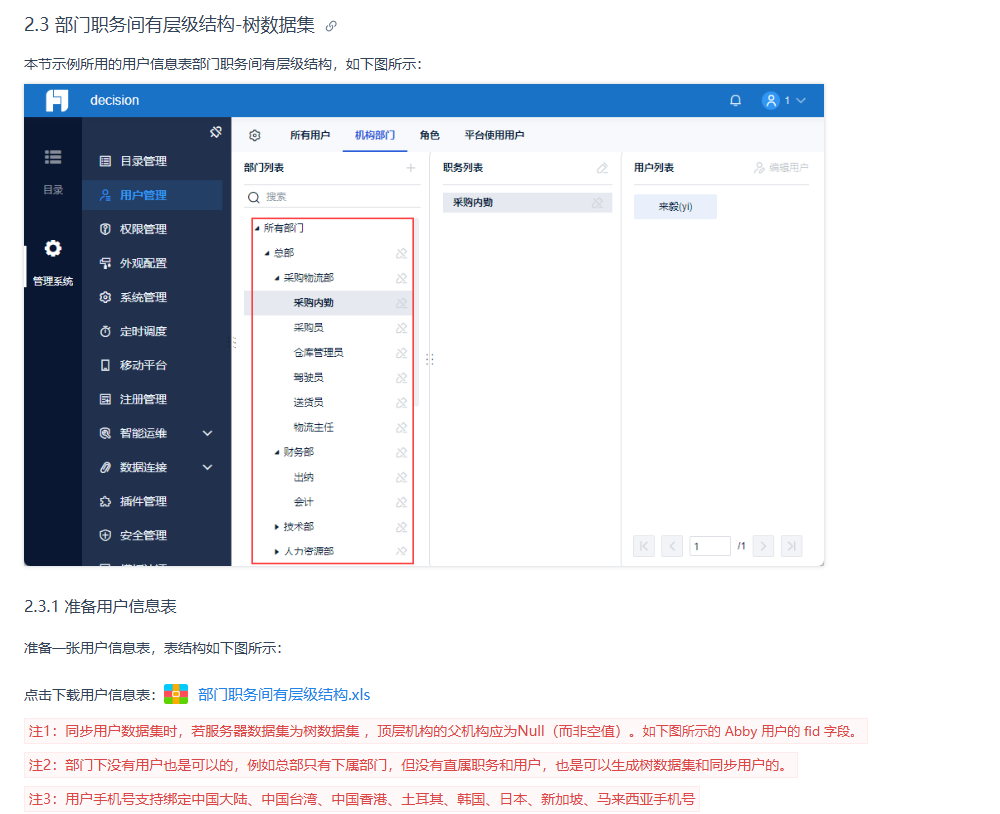The width and height of the screenshot is (1000, 814).
Task: Select 采购内勤 in department tree
Action: click(x=313, y=303)
